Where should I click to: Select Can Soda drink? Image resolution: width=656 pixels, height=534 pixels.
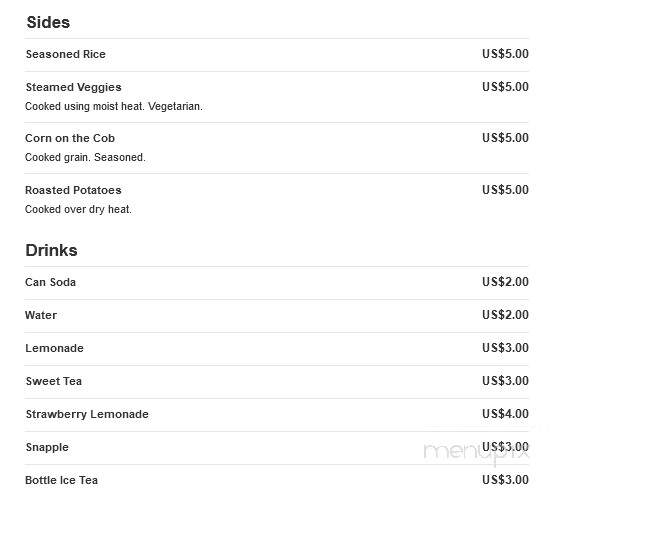tap(51, 282)
